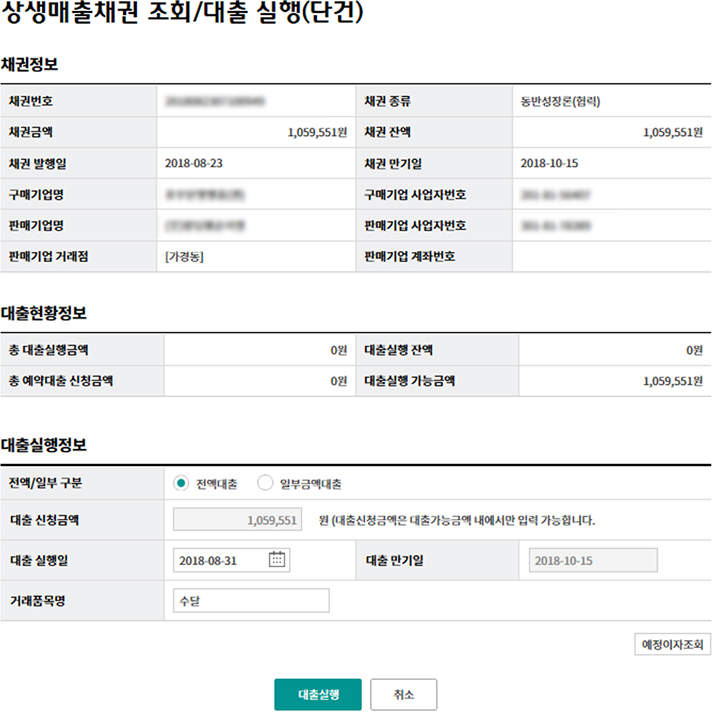Image resolution: width=712 pixels, height=713 pixels.
Task: Click the 대출실행정보 section heading
Action: (x=44, y=444)
